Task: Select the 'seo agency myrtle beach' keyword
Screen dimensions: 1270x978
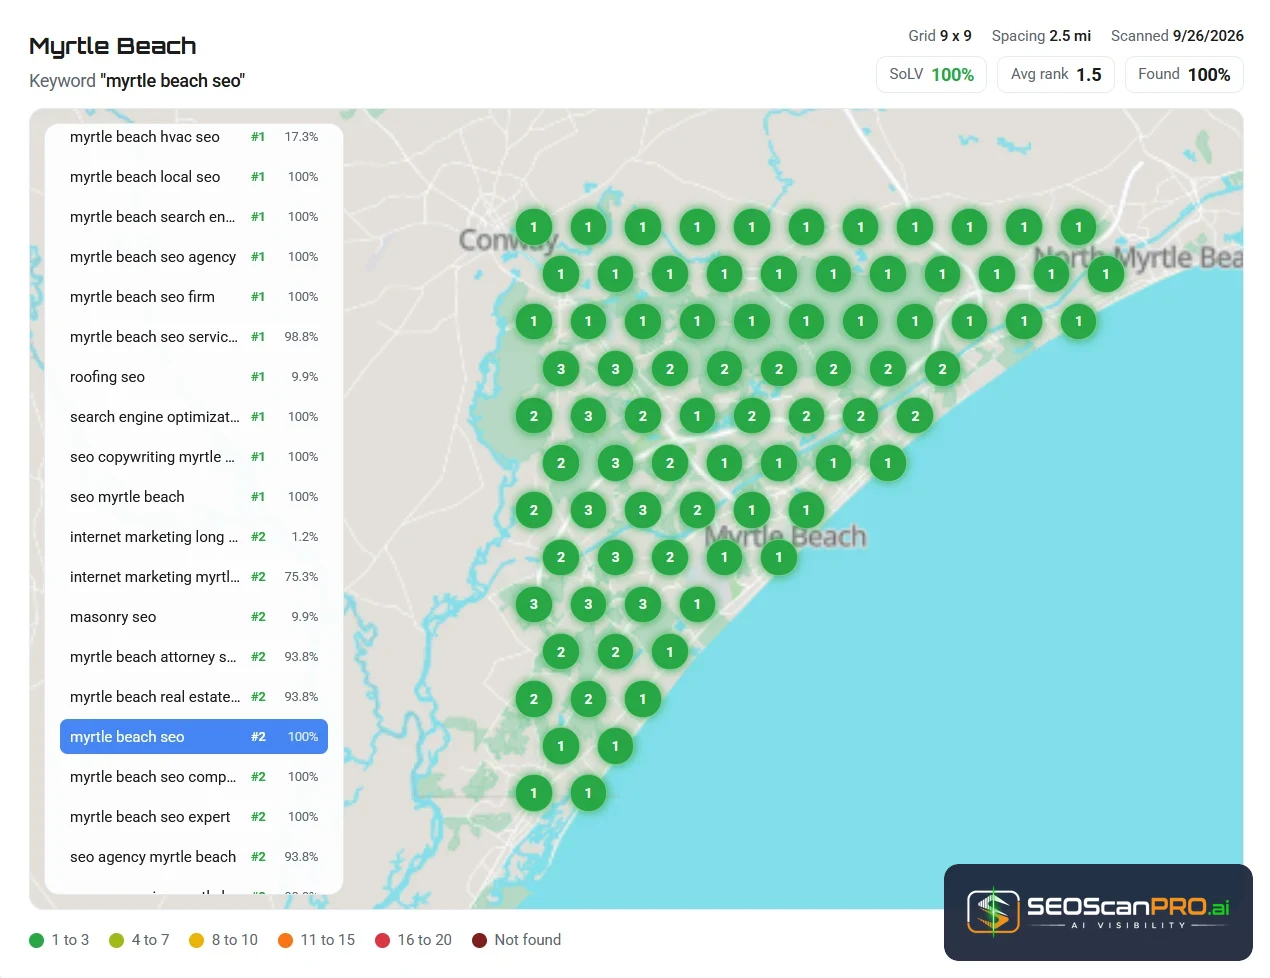Action: [194, 857]
